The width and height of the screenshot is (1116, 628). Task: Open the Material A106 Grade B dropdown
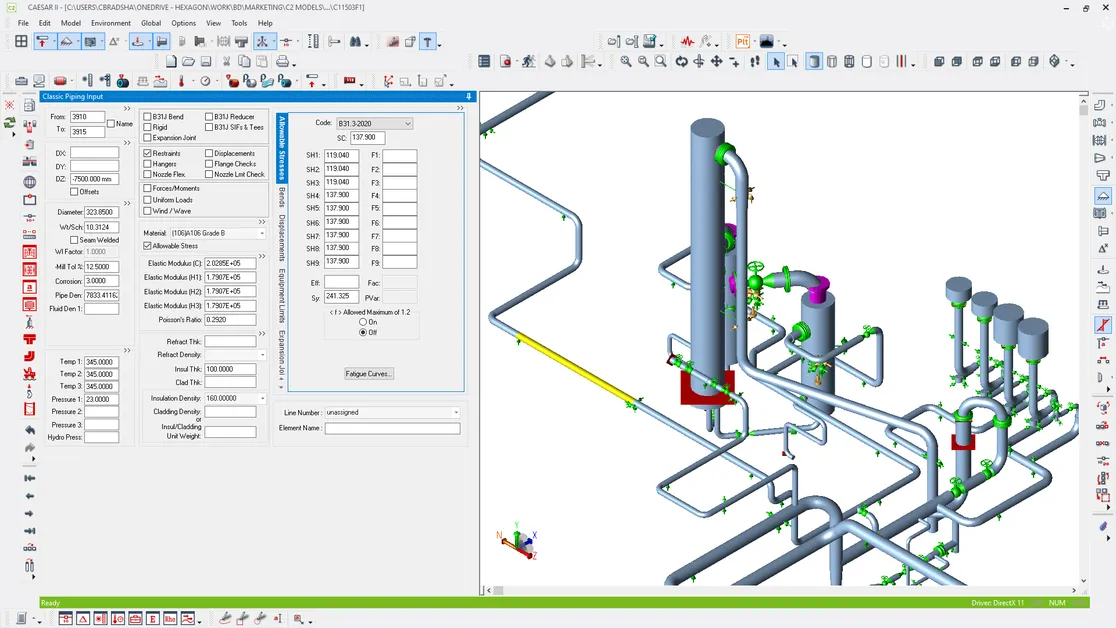pos(262,233)
